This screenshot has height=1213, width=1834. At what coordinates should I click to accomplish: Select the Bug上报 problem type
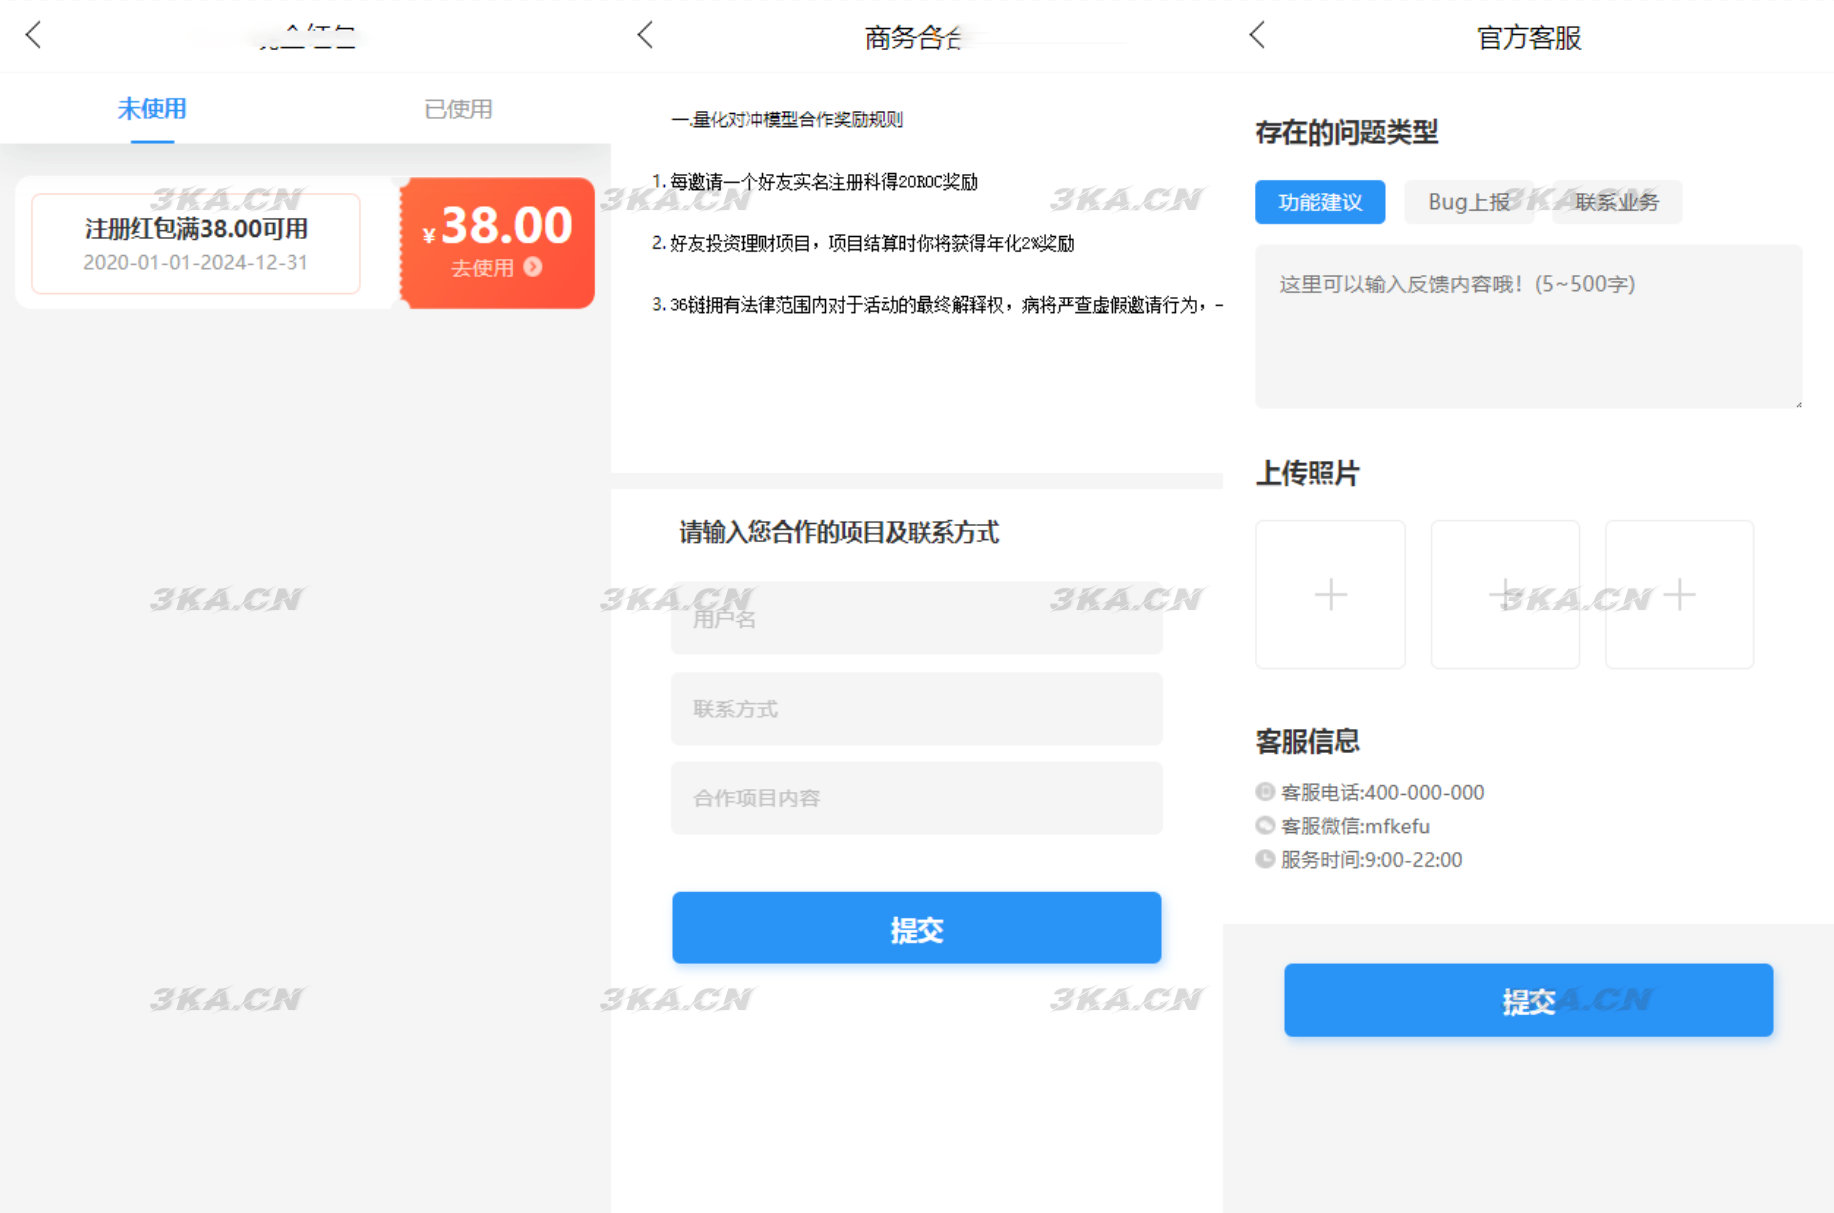[x=1469, y=202]
